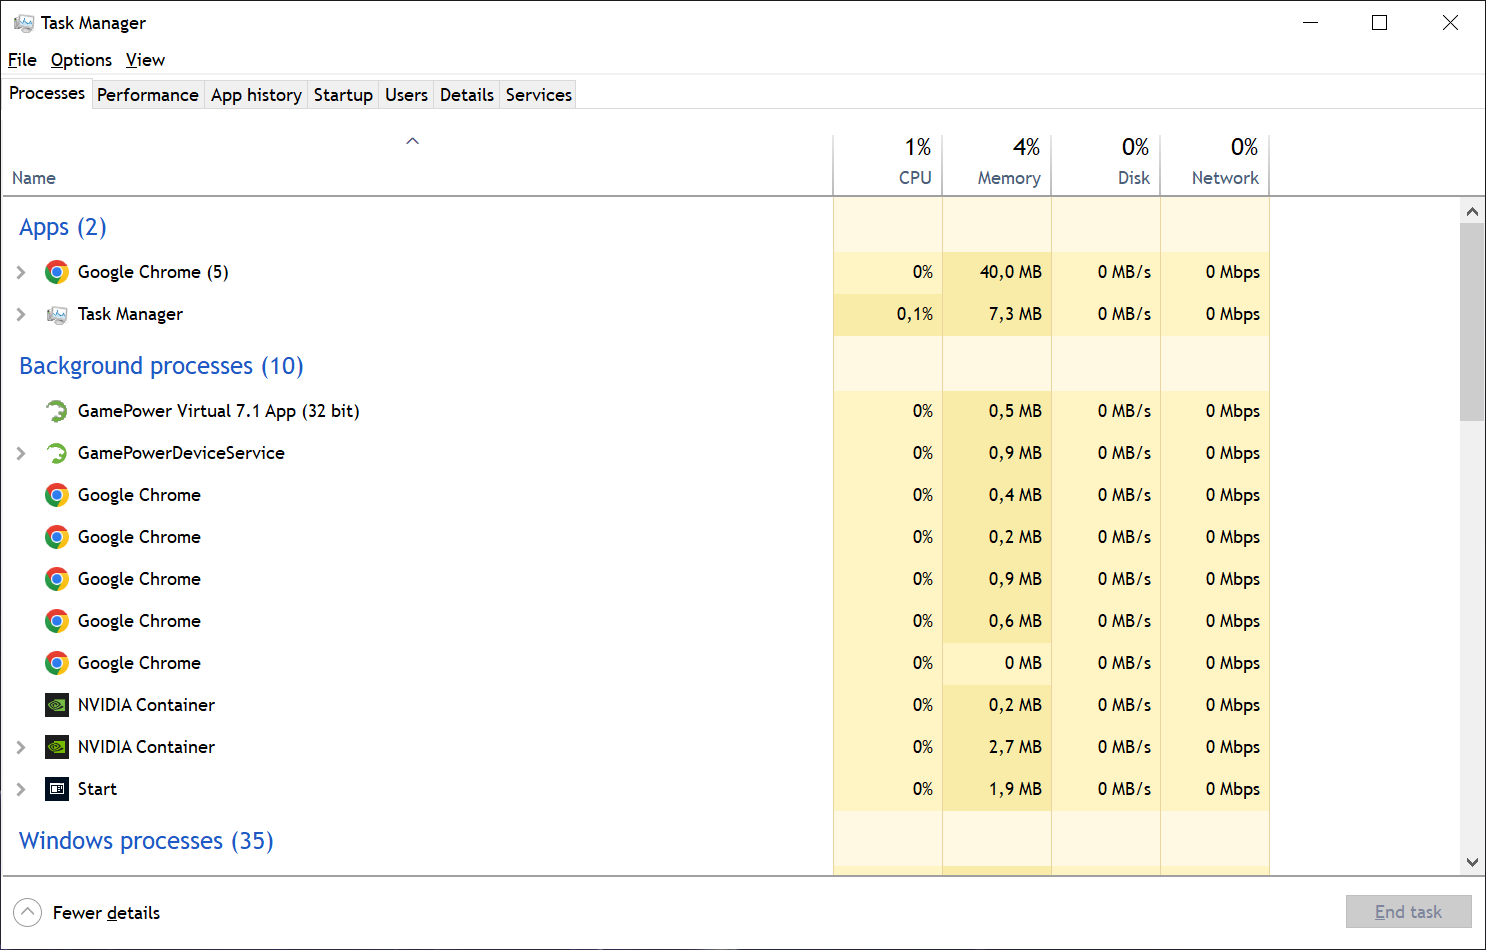Expand the Start process row
1486x950 pixels.
pyautogui.click(x=21, y=789)
